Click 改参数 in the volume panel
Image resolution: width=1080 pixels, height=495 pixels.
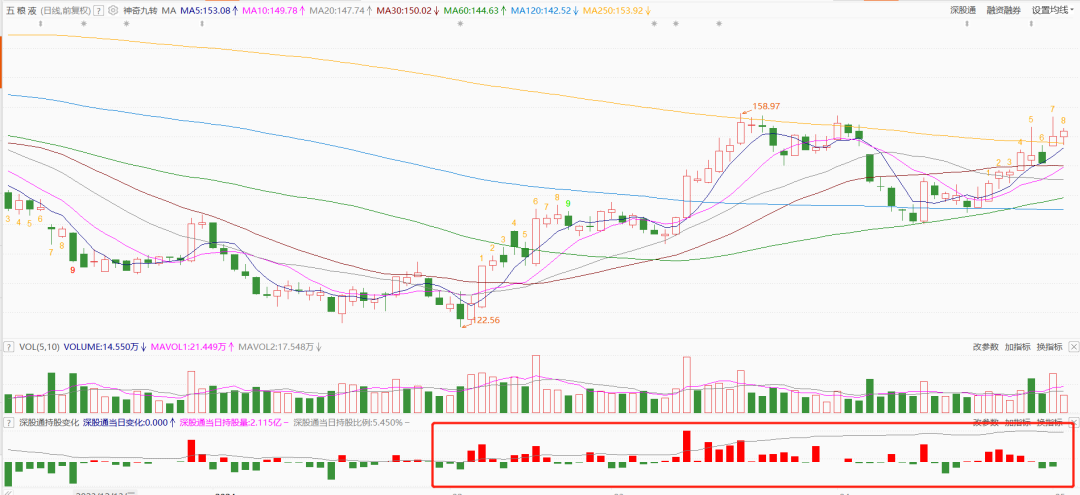click(985, 347)
